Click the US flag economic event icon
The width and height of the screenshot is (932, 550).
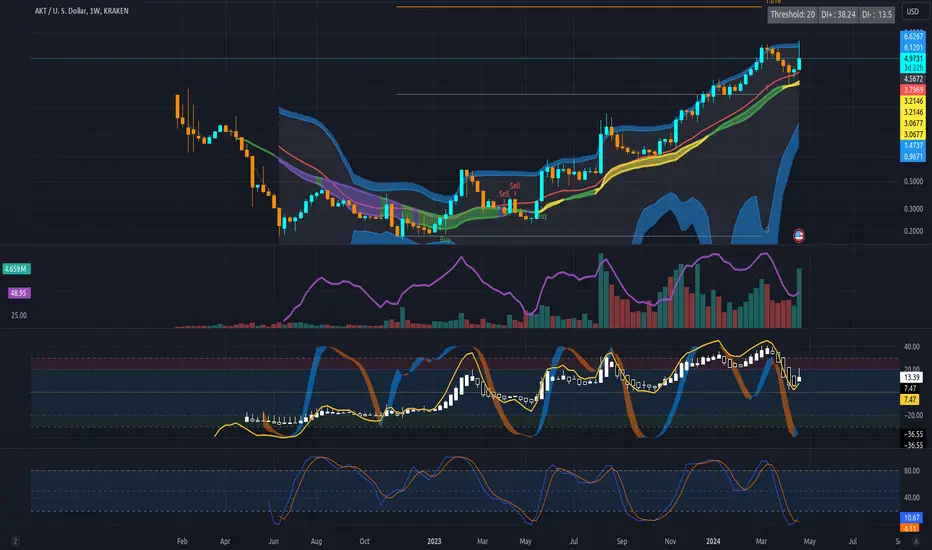pyautogui.click(x=799, y=236)
